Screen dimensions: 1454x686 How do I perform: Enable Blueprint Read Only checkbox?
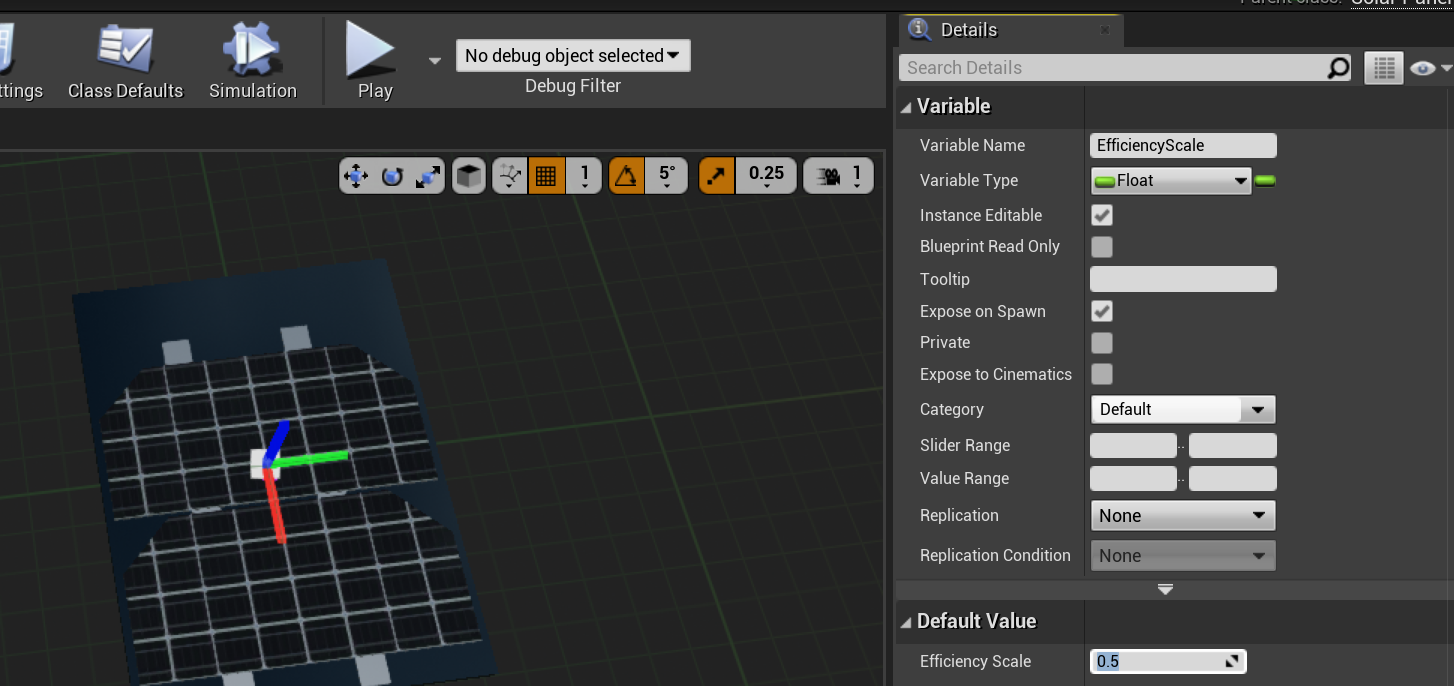pyautogui.click(x=1102, y=247)
